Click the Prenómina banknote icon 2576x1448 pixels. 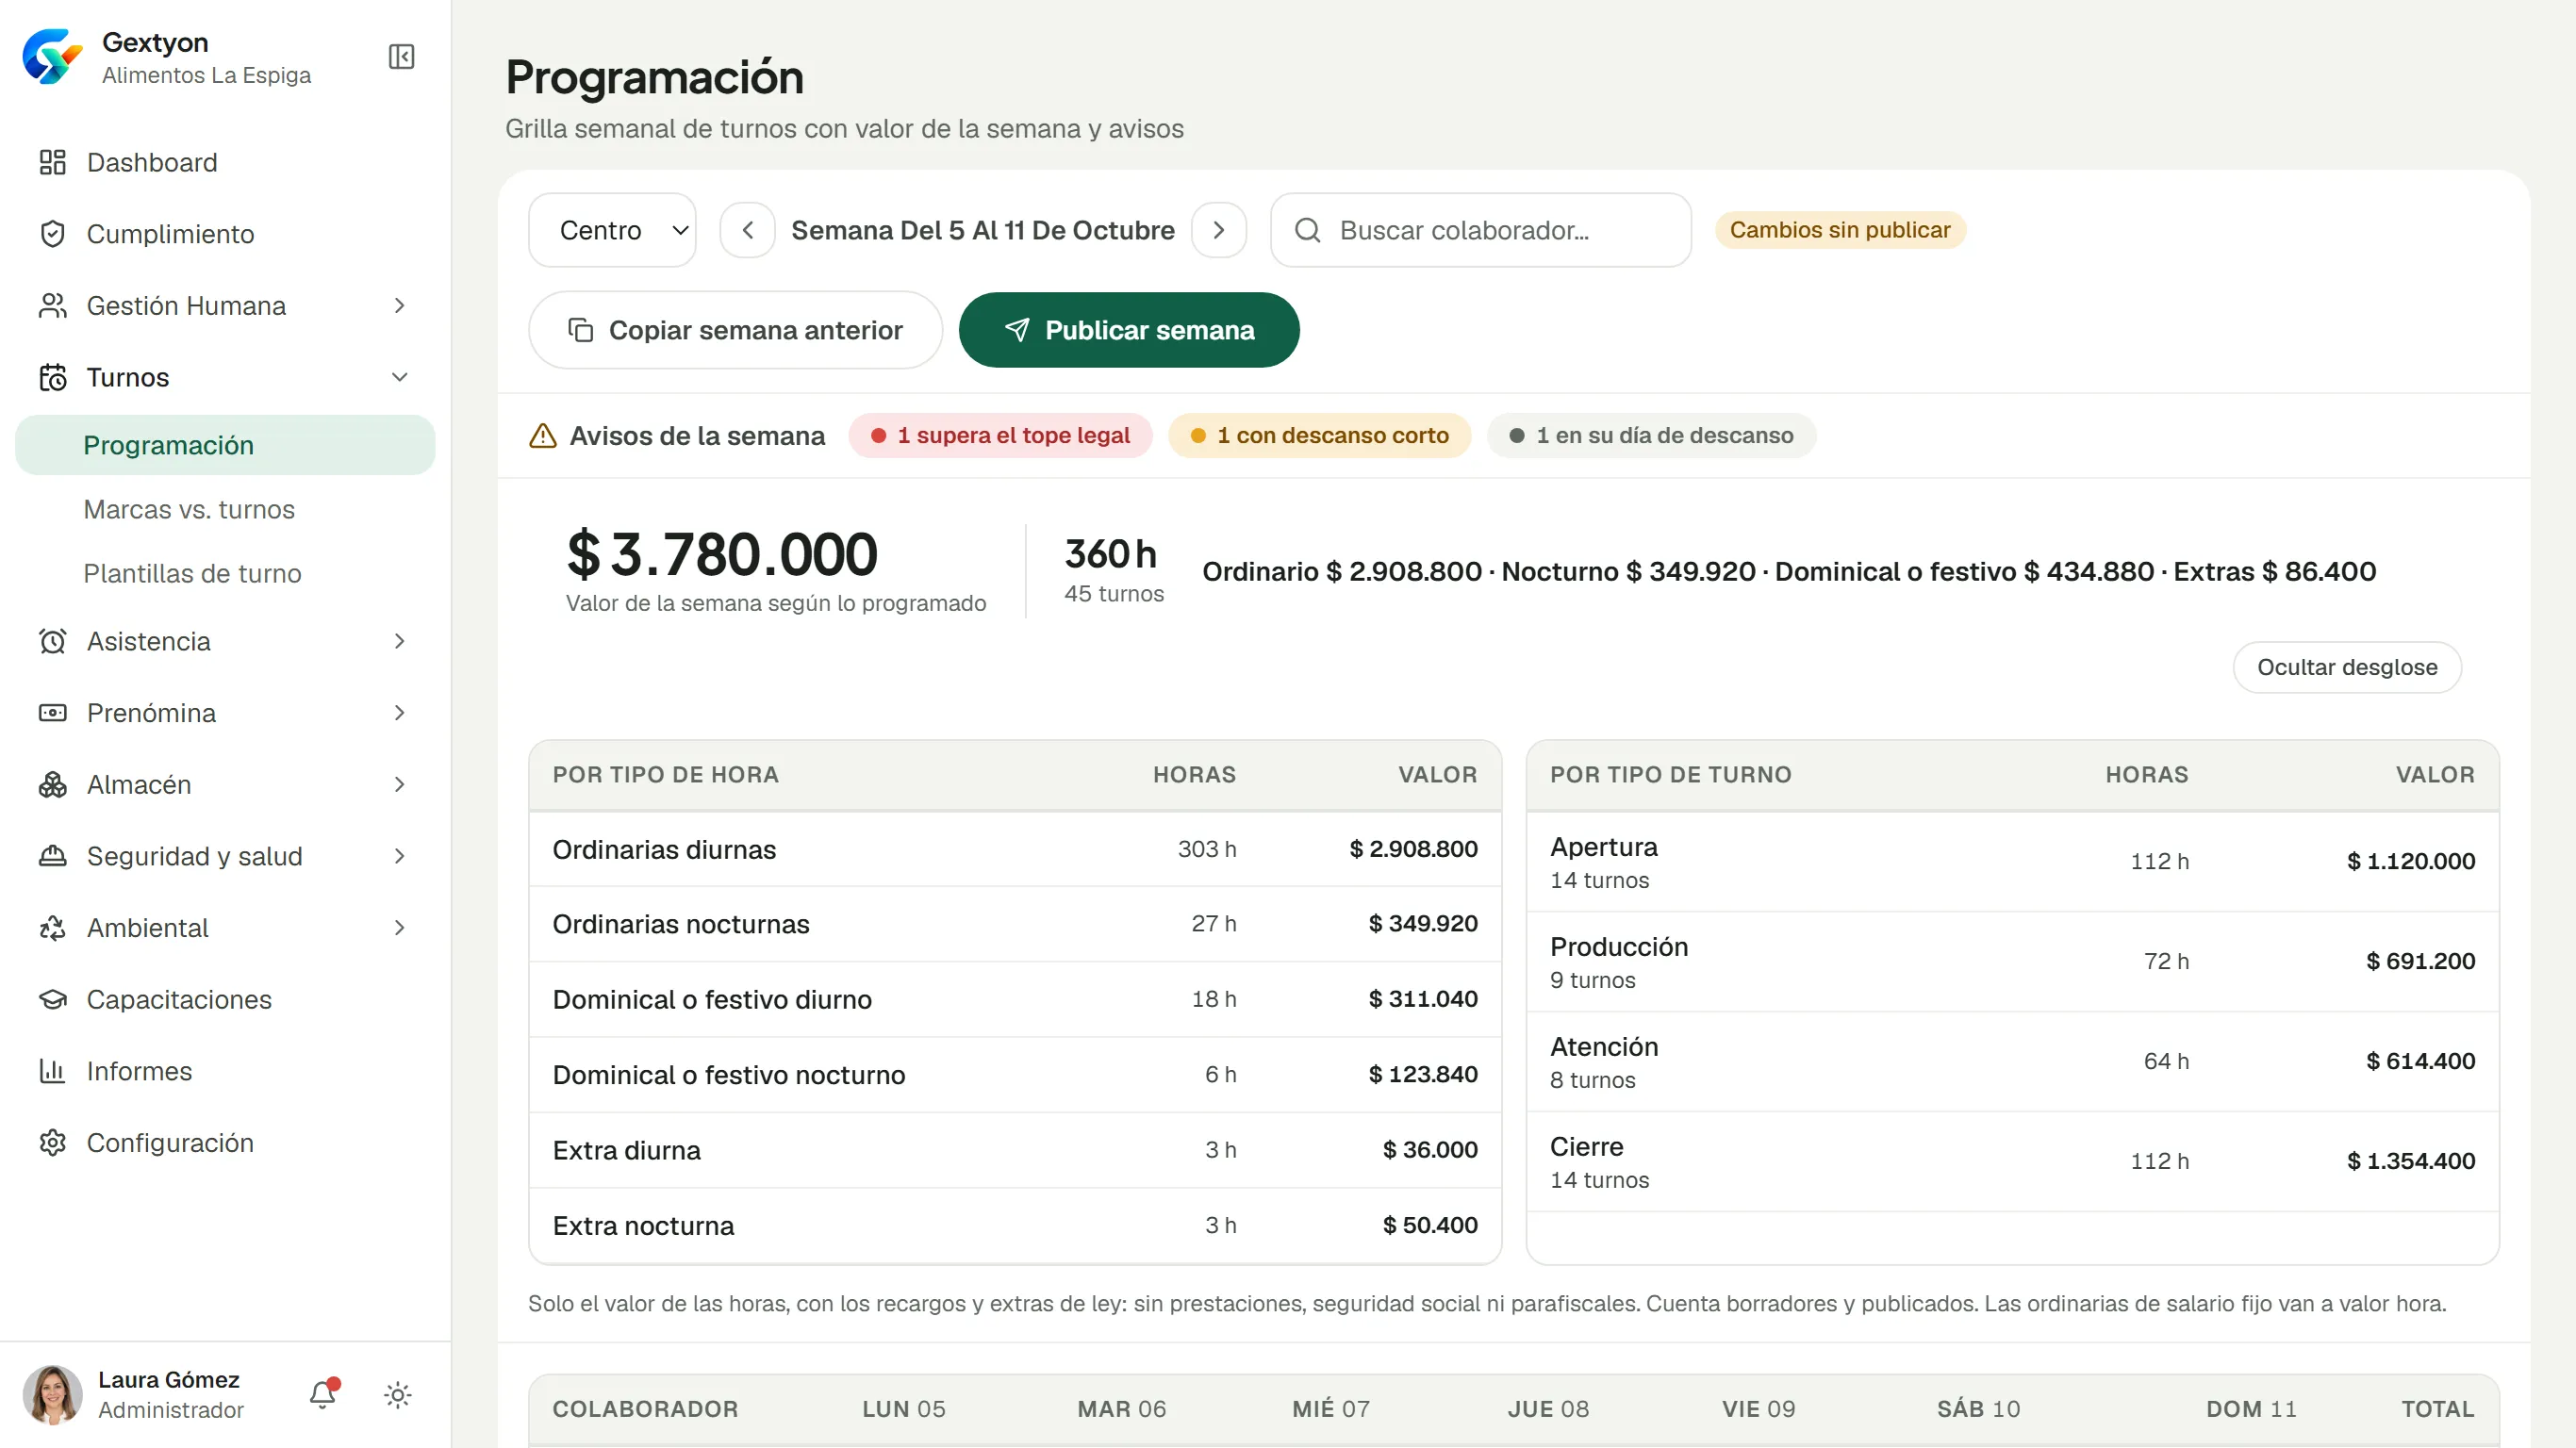[x=52, y=713]
